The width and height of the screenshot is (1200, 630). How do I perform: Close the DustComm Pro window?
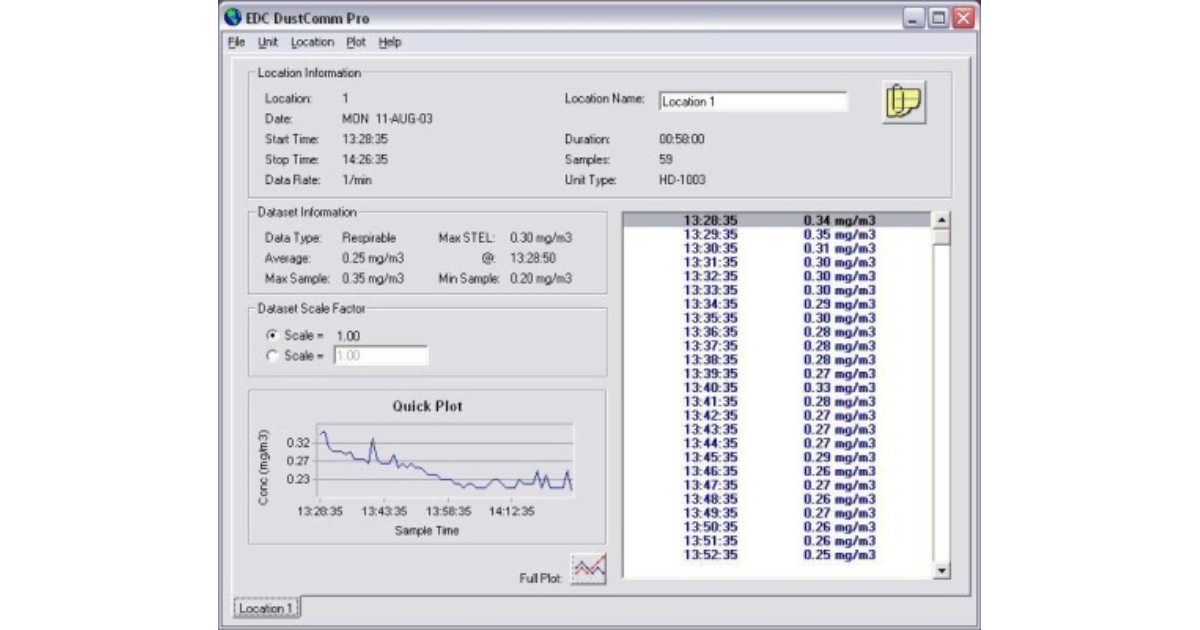coord(962,18)
